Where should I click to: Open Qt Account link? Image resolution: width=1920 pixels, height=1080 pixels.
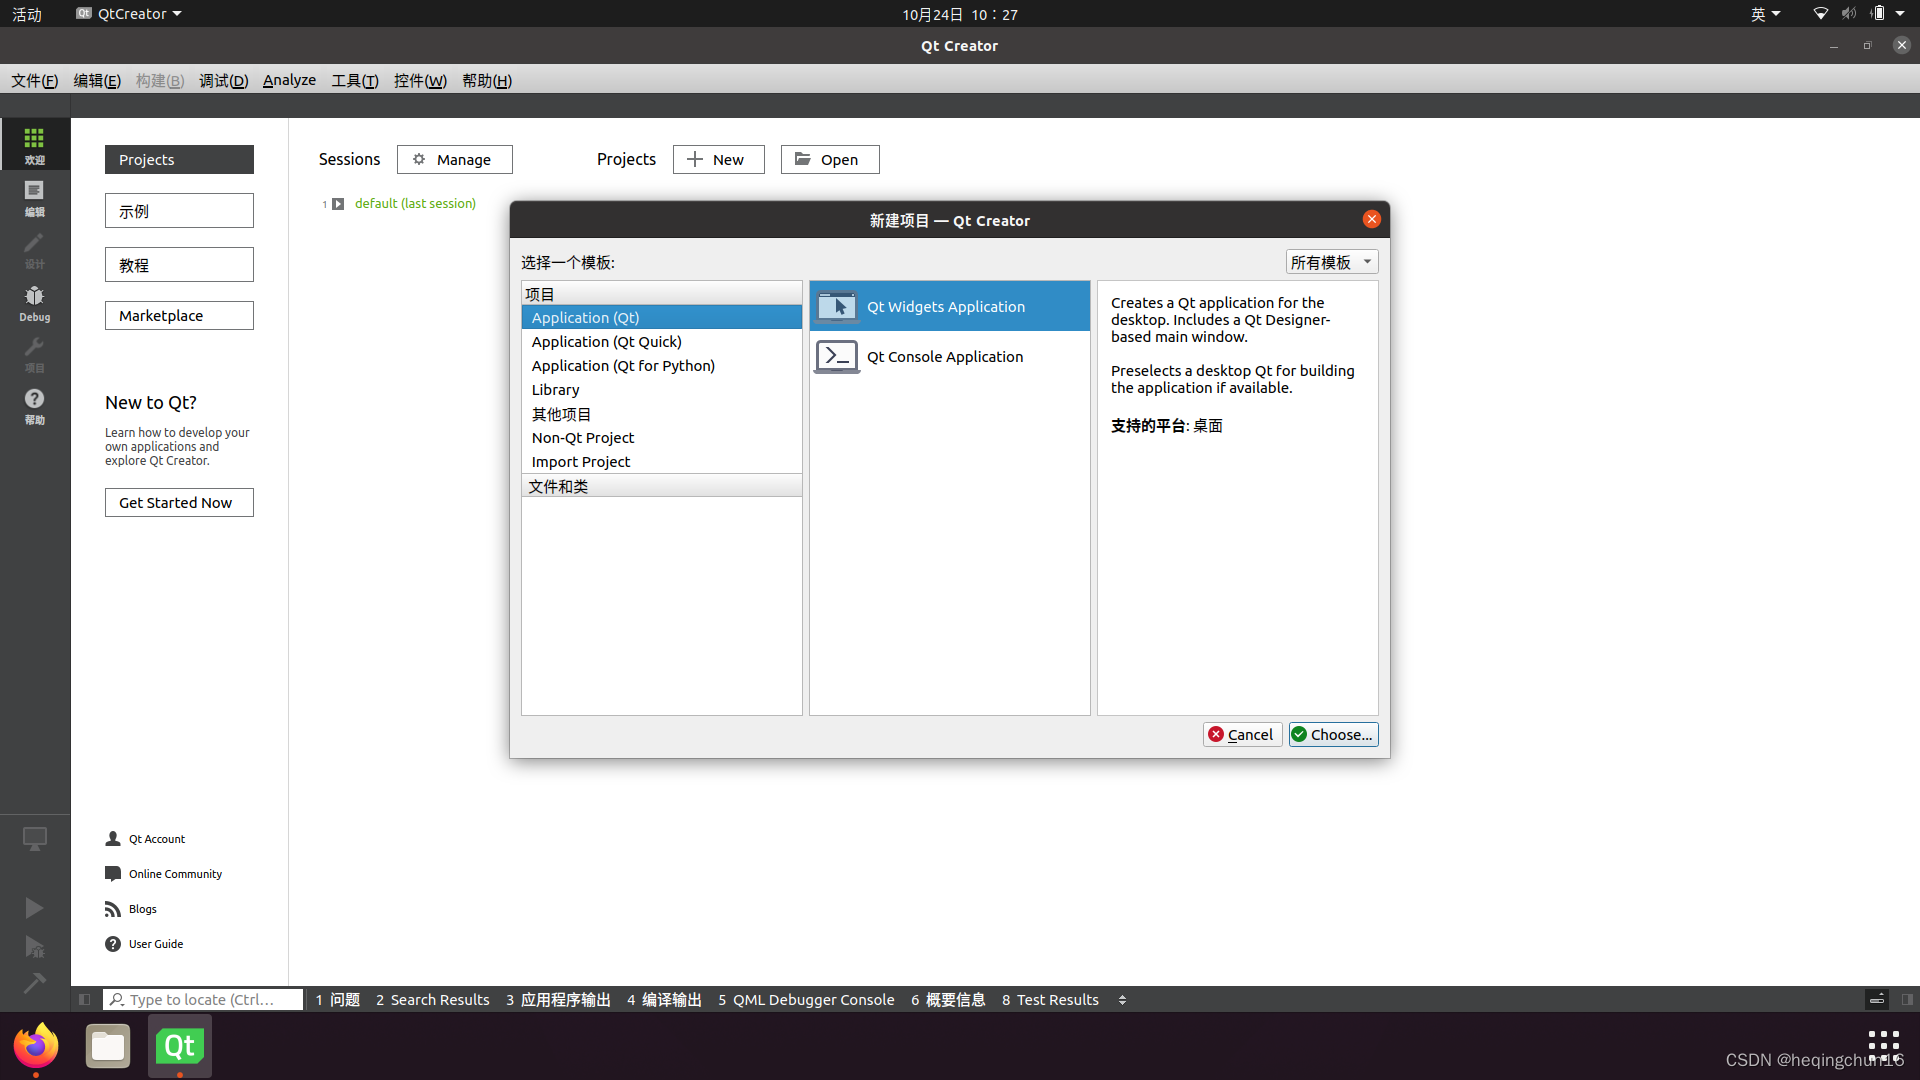coord(145,839)
